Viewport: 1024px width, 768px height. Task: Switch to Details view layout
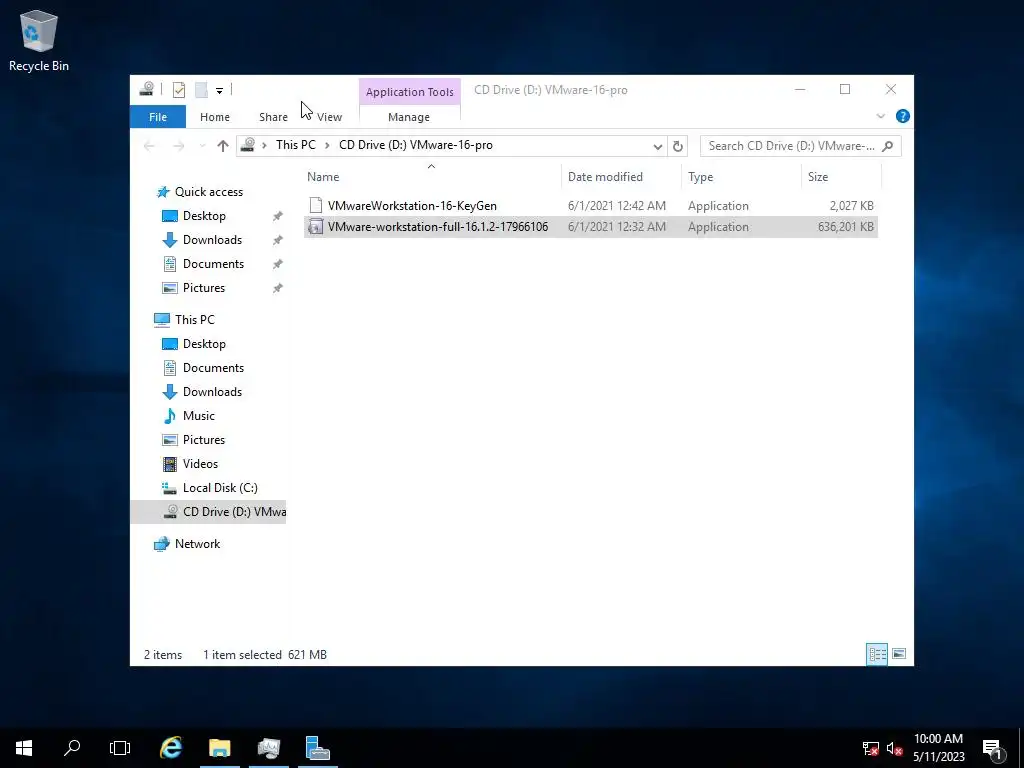pyautogui.click(x=876, y=654)
